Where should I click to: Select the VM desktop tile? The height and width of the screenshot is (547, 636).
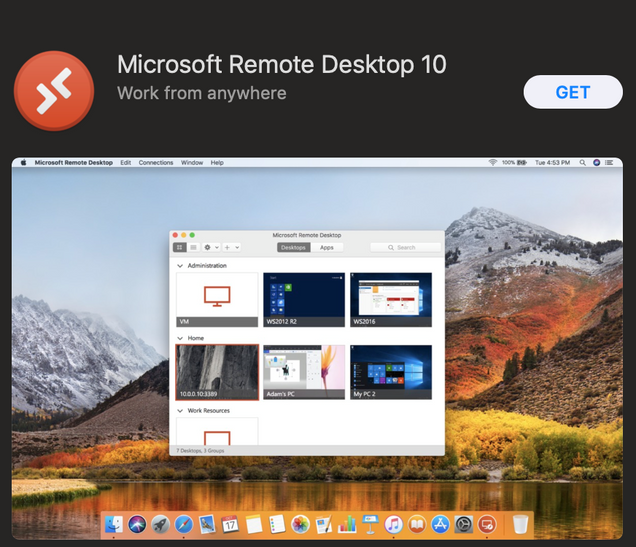coord(217,300)
